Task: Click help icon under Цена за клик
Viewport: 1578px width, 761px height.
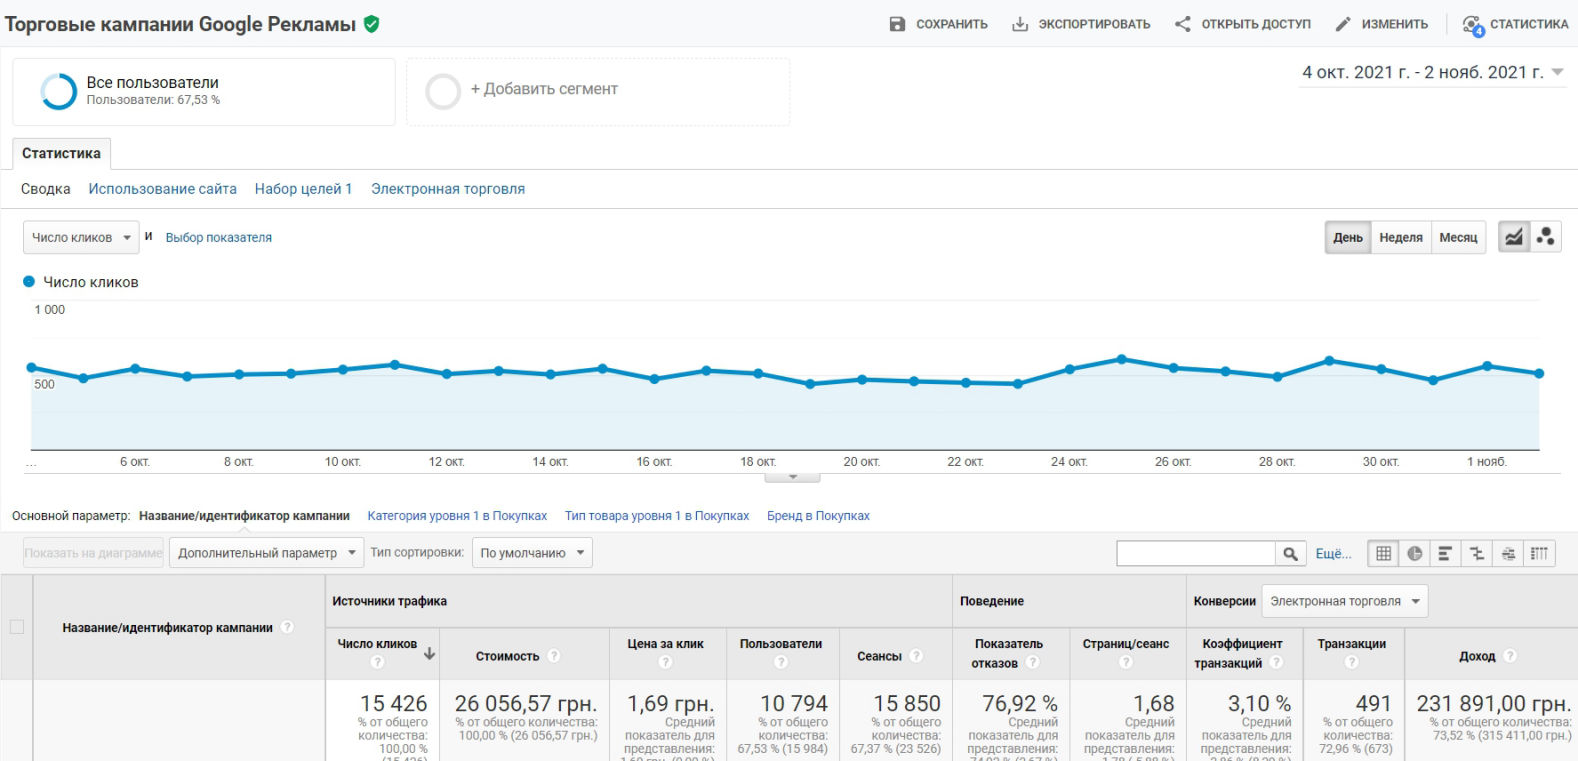Action: coord(665,662)
